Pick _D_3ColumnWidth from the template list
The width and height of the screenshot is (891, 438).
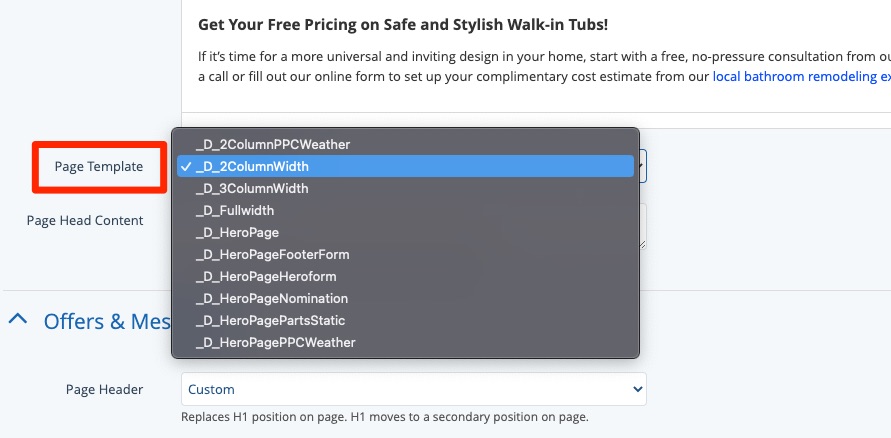[252, 189]
